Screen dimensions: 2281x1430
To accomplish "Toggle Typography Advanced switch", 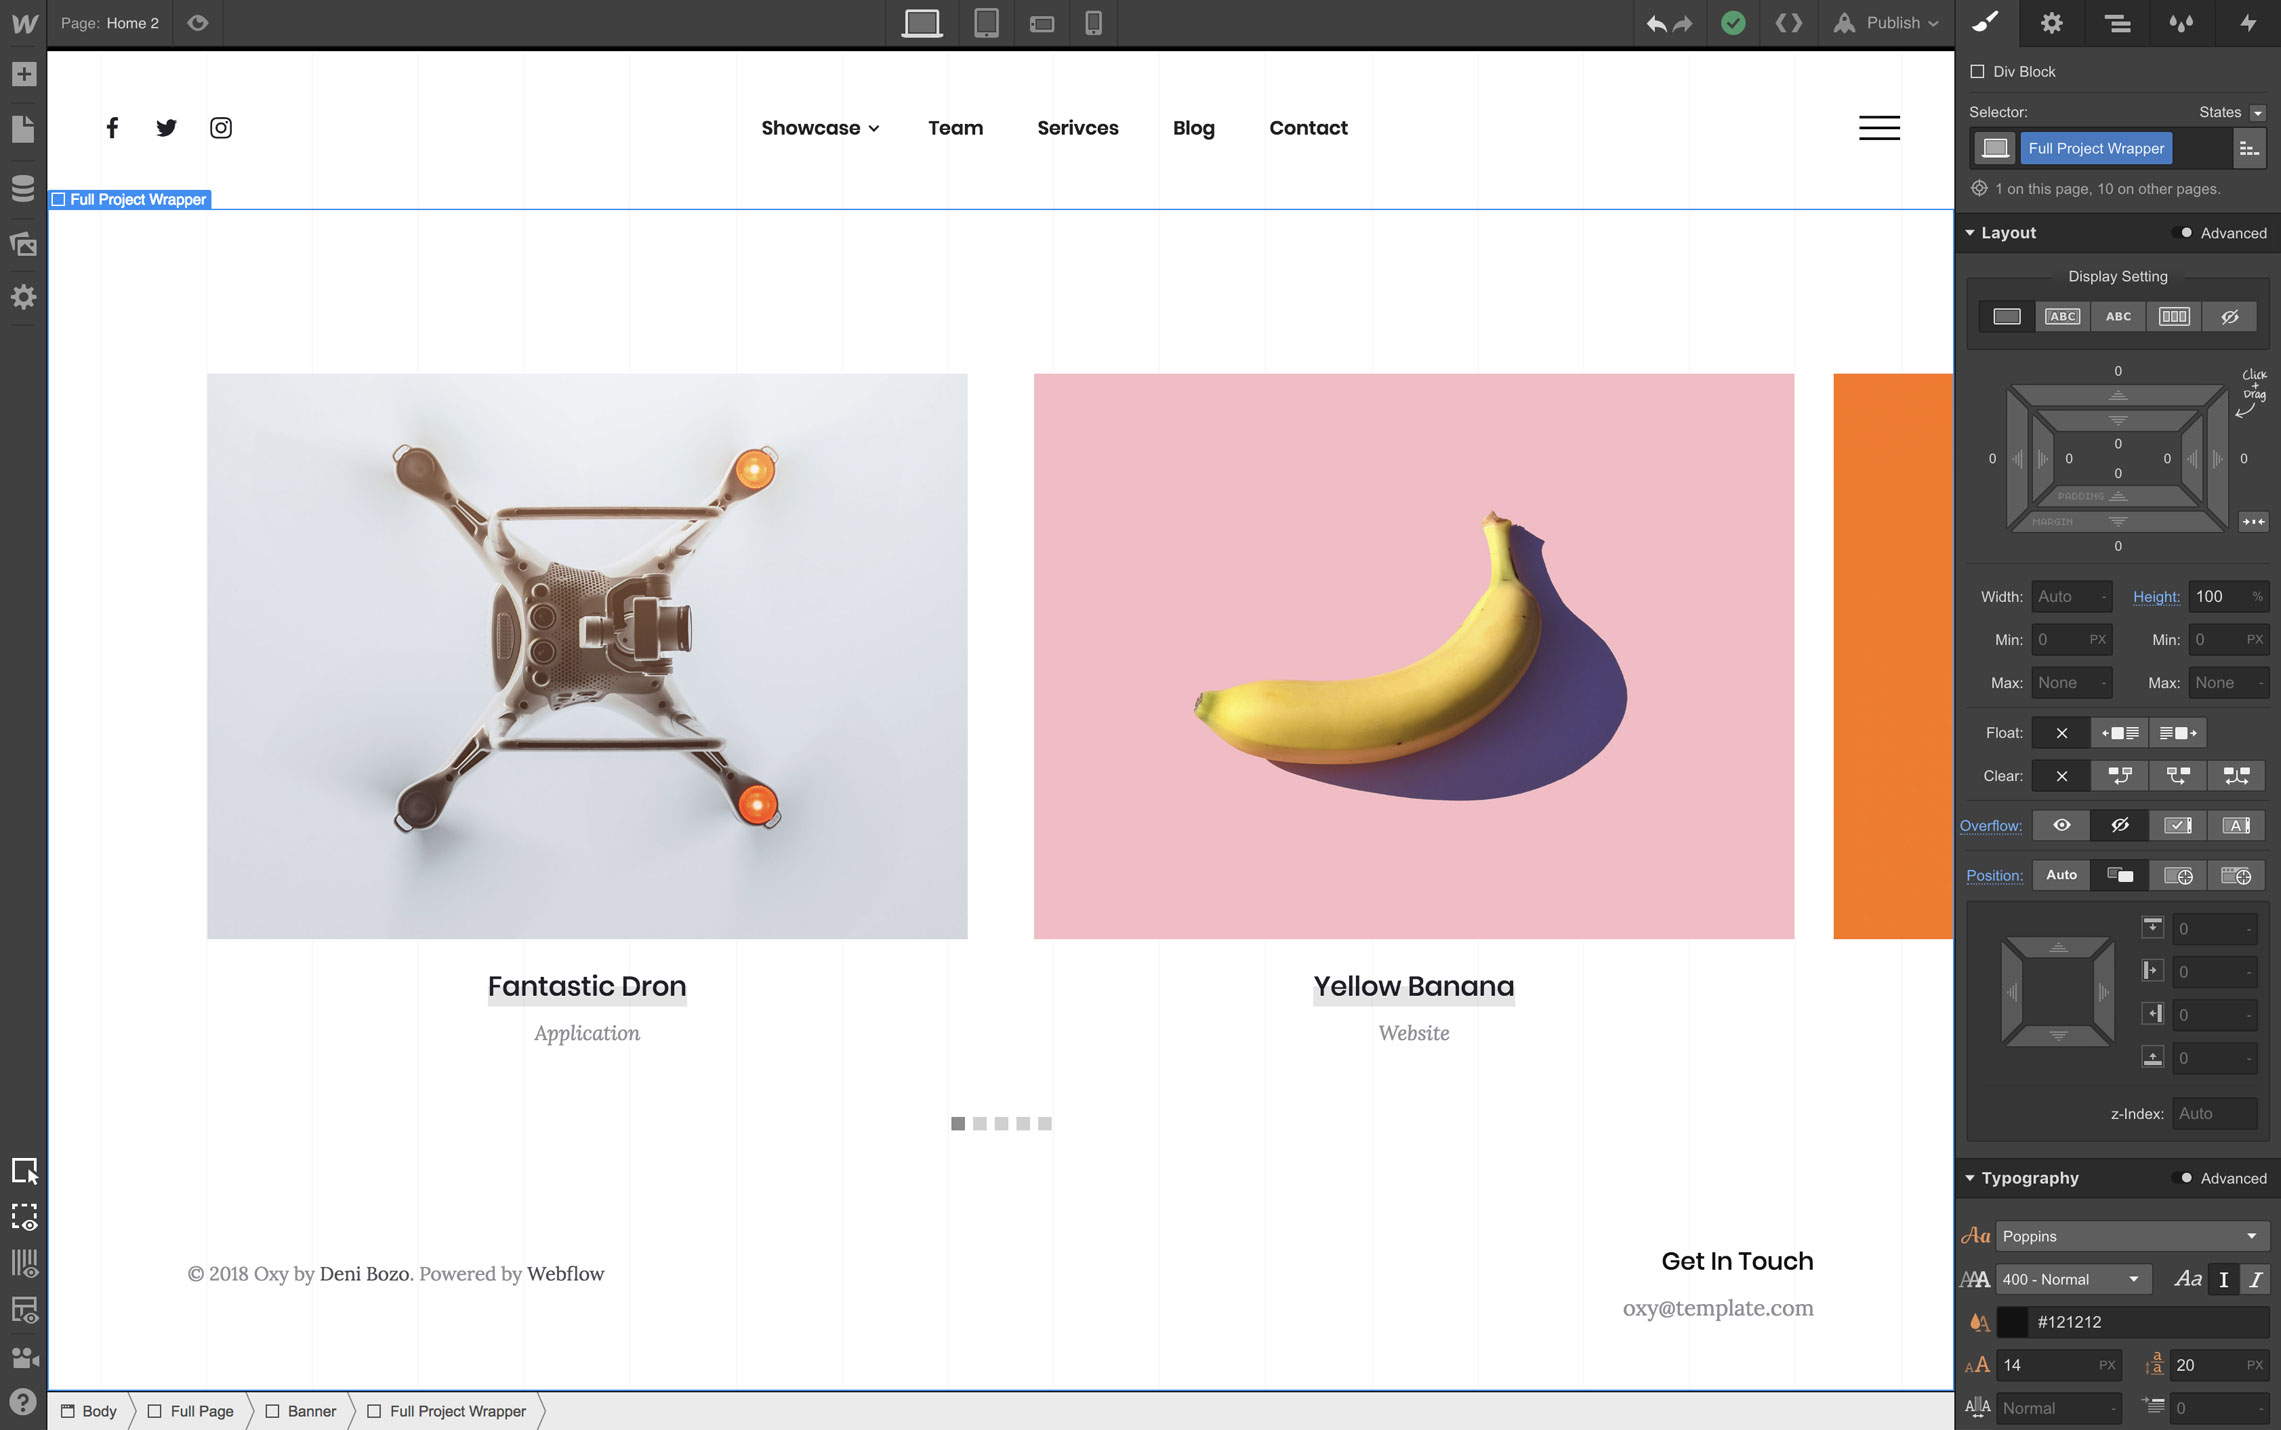I will pos(2183,1178).
